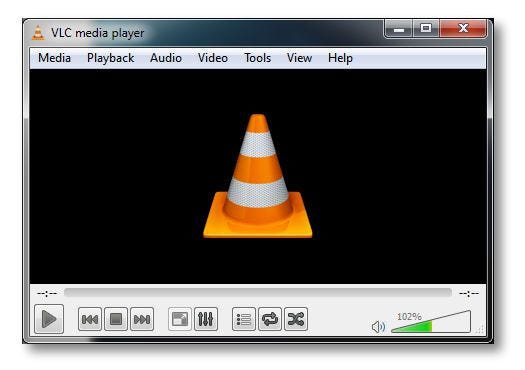
Task: Open the Help menu
Action: (340, 58)
